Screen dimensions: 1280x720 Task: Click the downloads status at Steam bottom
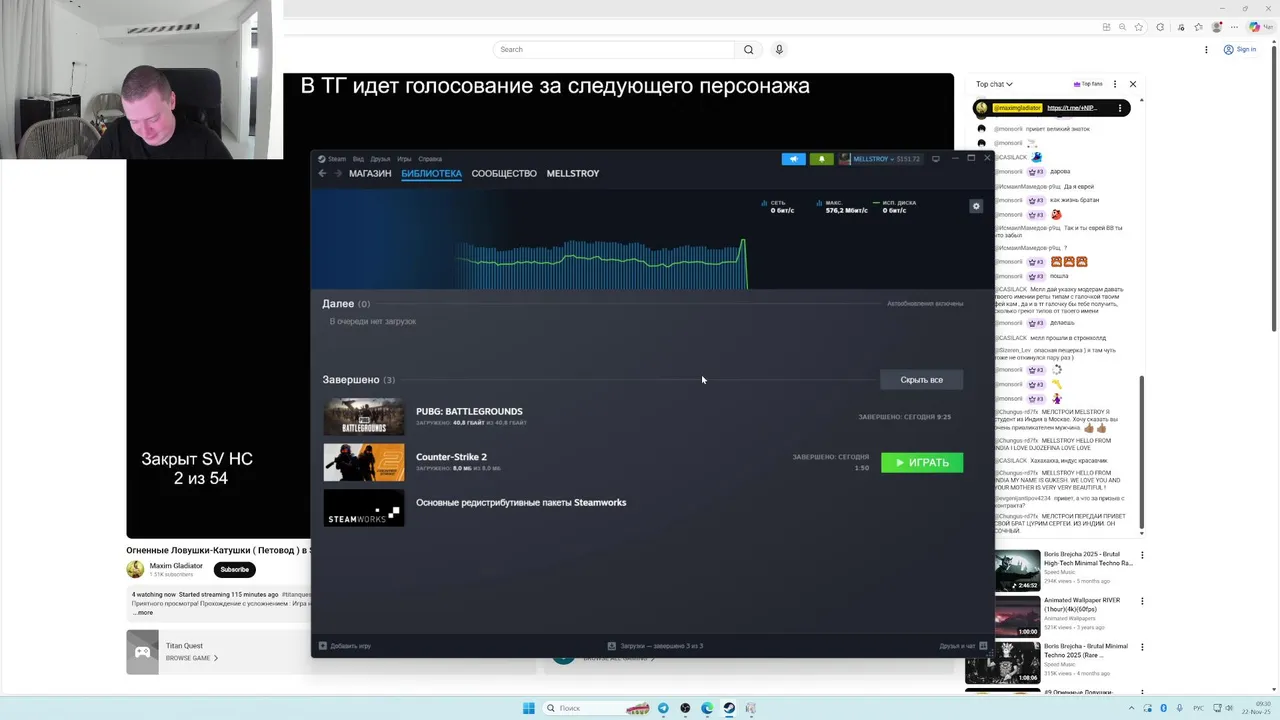click(655, 646)
